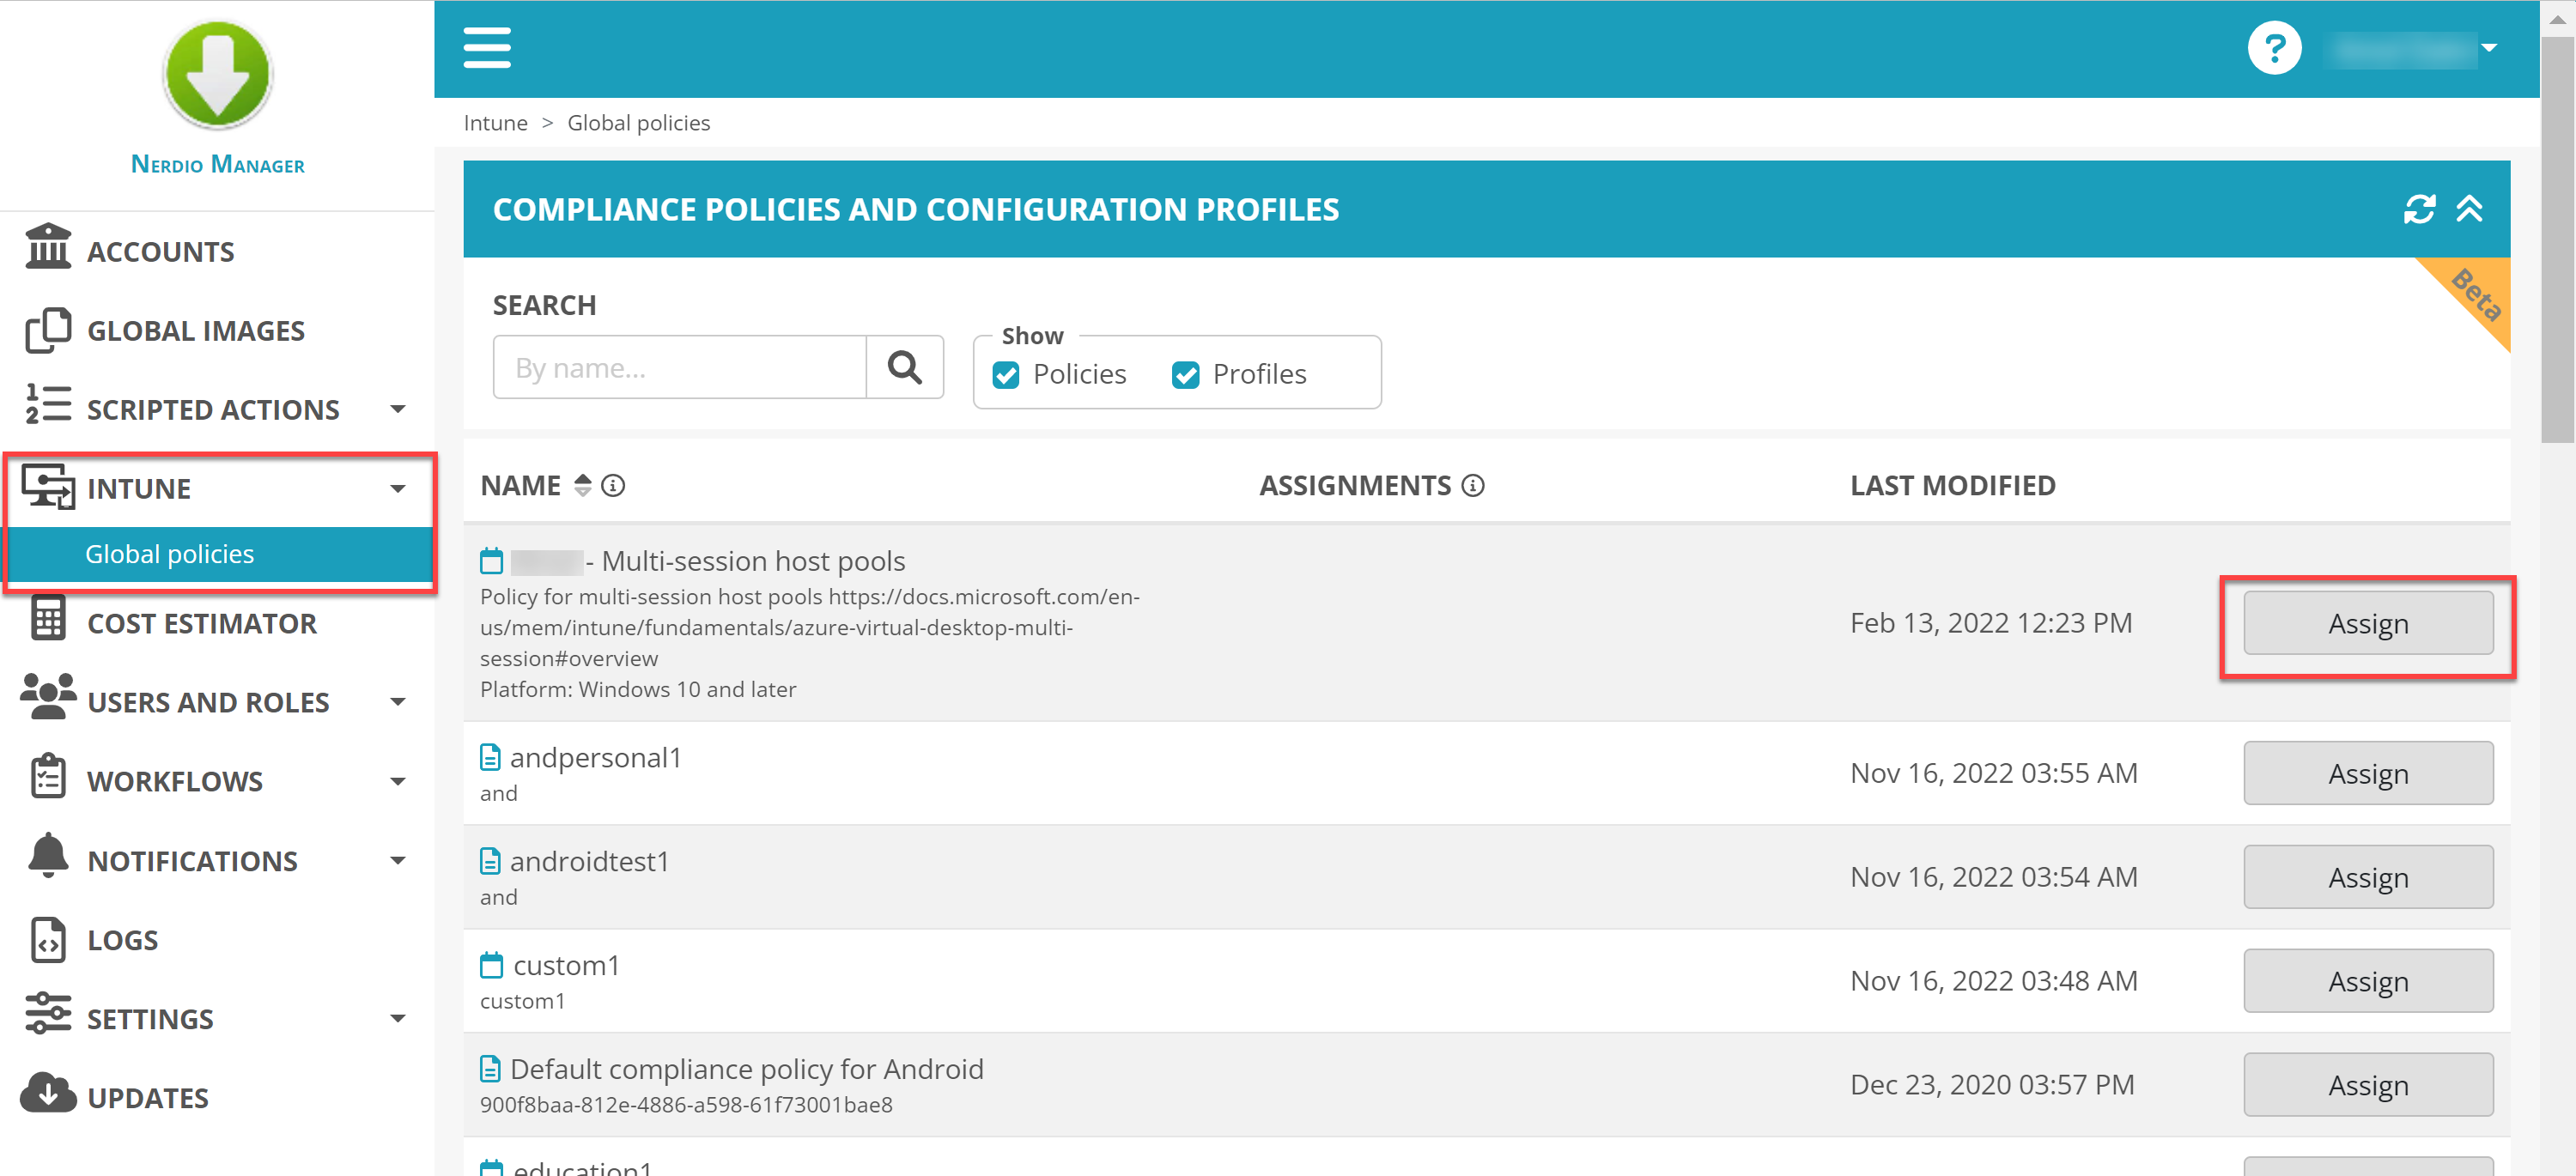Screen dimensions: 2576x1176
Task: Sort by NAME using sort arrows
Action: (583, 486)
